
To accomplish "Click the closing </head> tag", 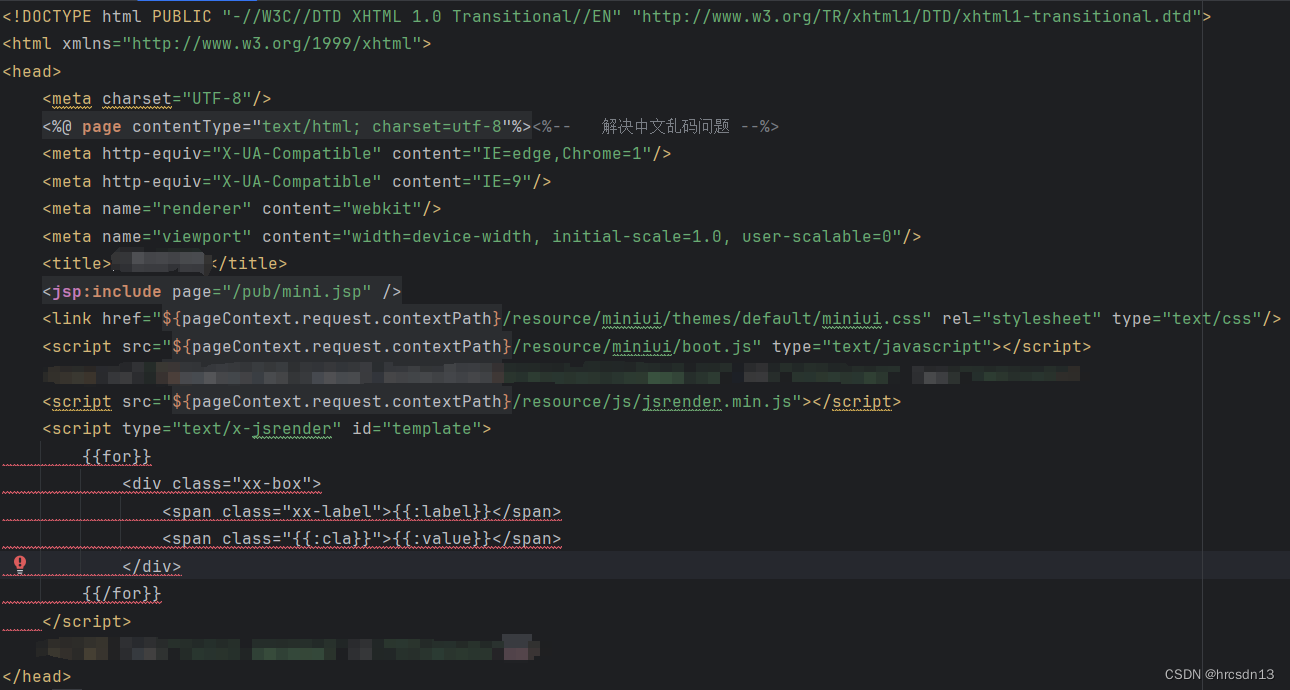I will coord(37,675).
